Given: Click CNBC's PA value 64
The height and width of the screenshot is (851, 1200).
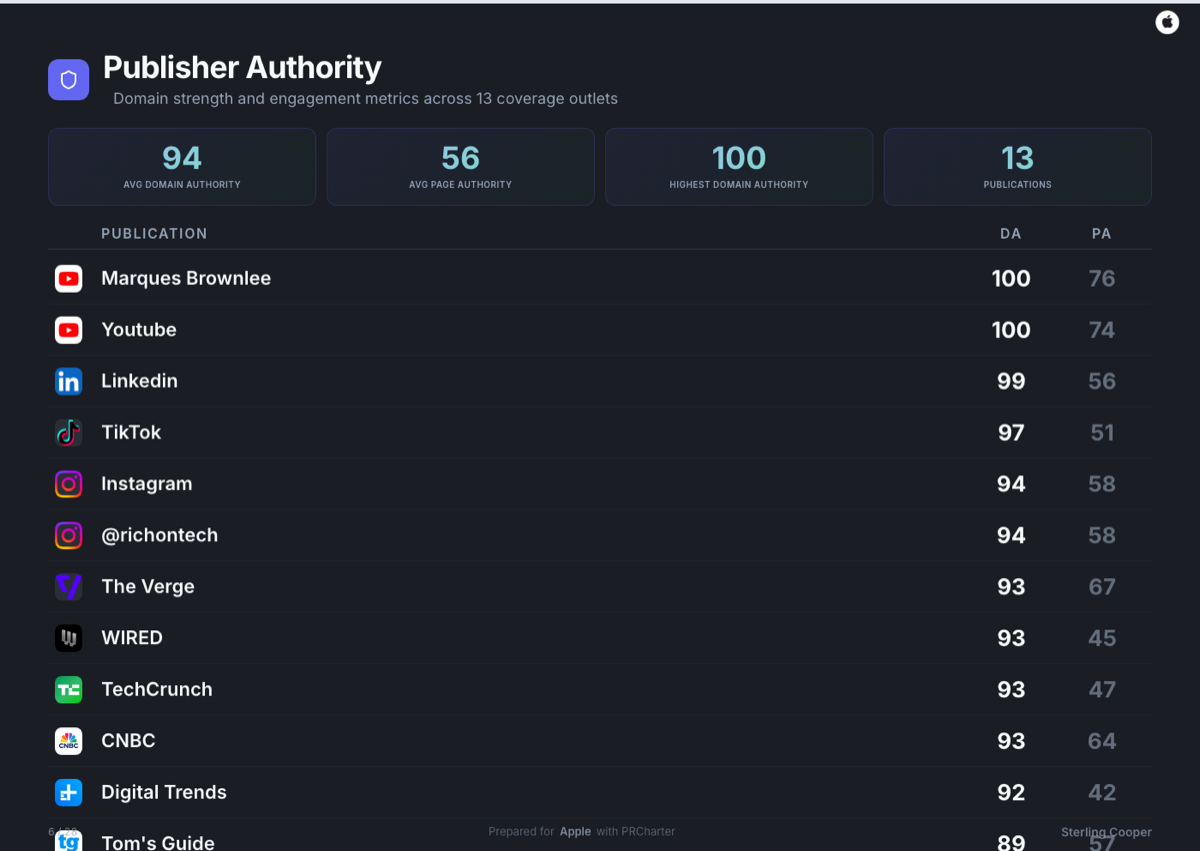Looking at the screenshot, I should pyautogui.click(x=1102, y=741).
